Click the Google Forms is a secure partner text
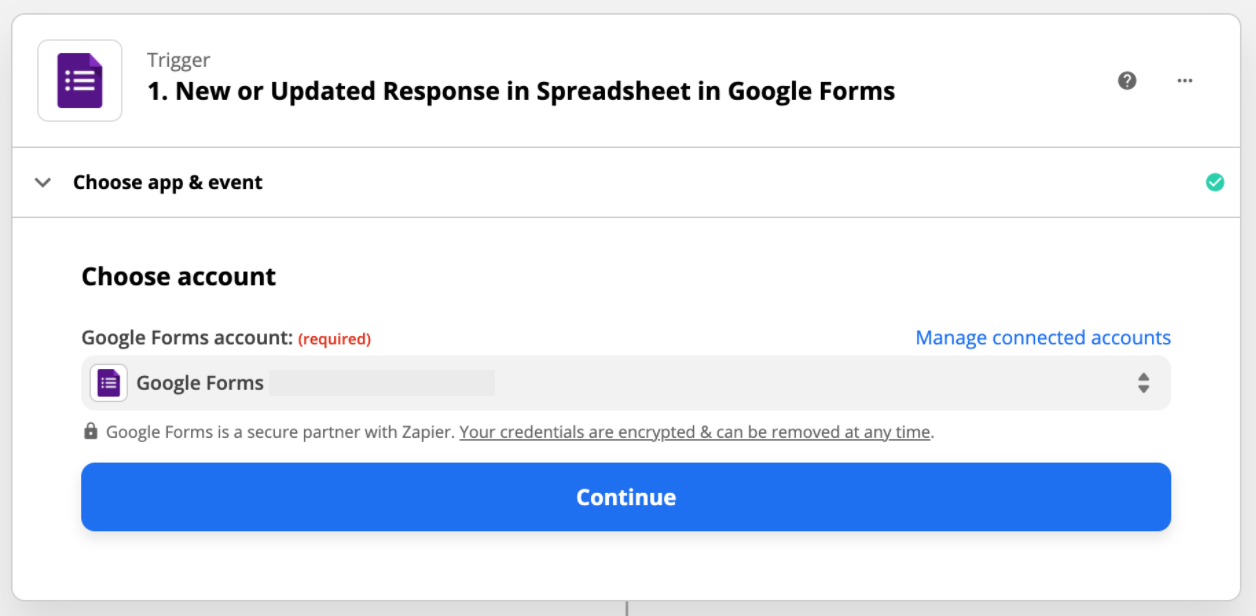 click(281, 432)
